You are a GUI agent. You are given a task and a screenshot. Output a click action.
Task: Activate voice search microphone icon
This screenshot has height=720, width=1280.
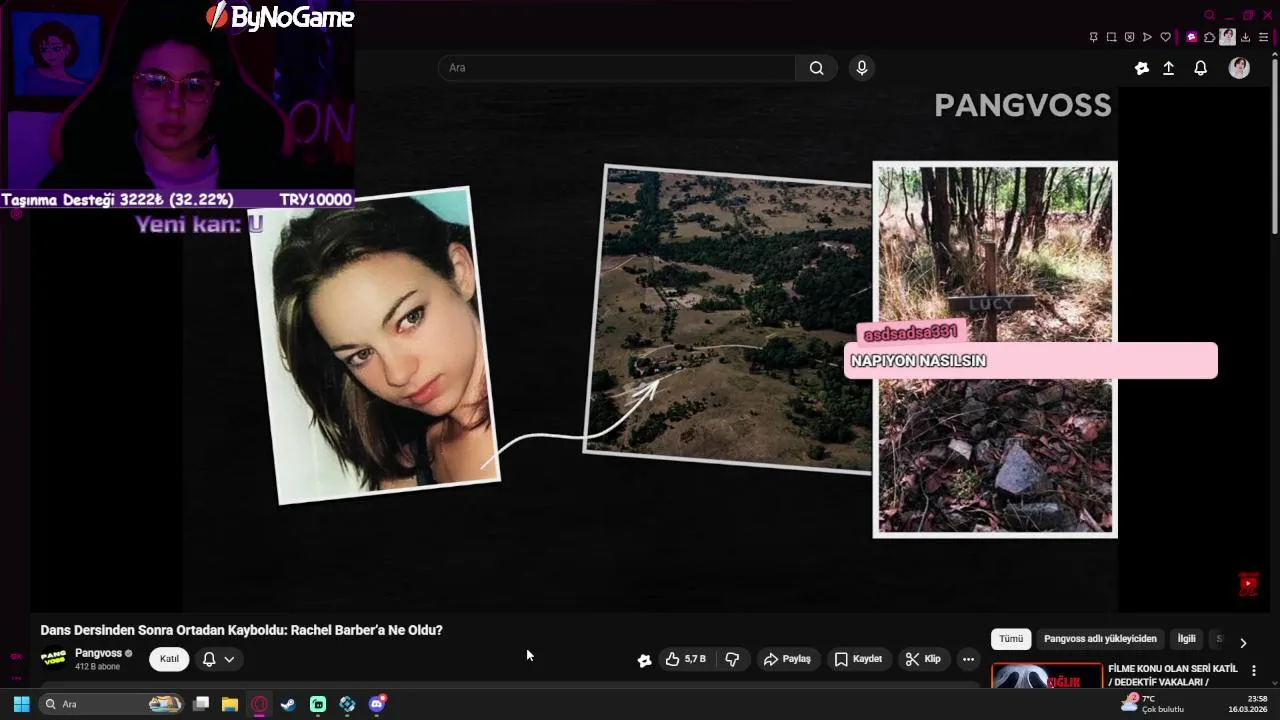862,68
